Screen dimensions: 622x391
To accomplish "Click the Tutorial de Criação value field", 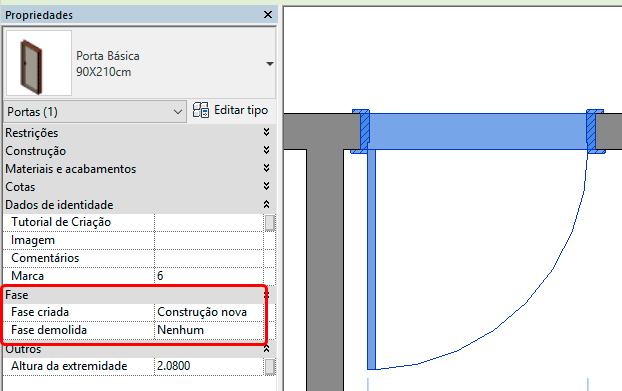I will pos(209,222).
